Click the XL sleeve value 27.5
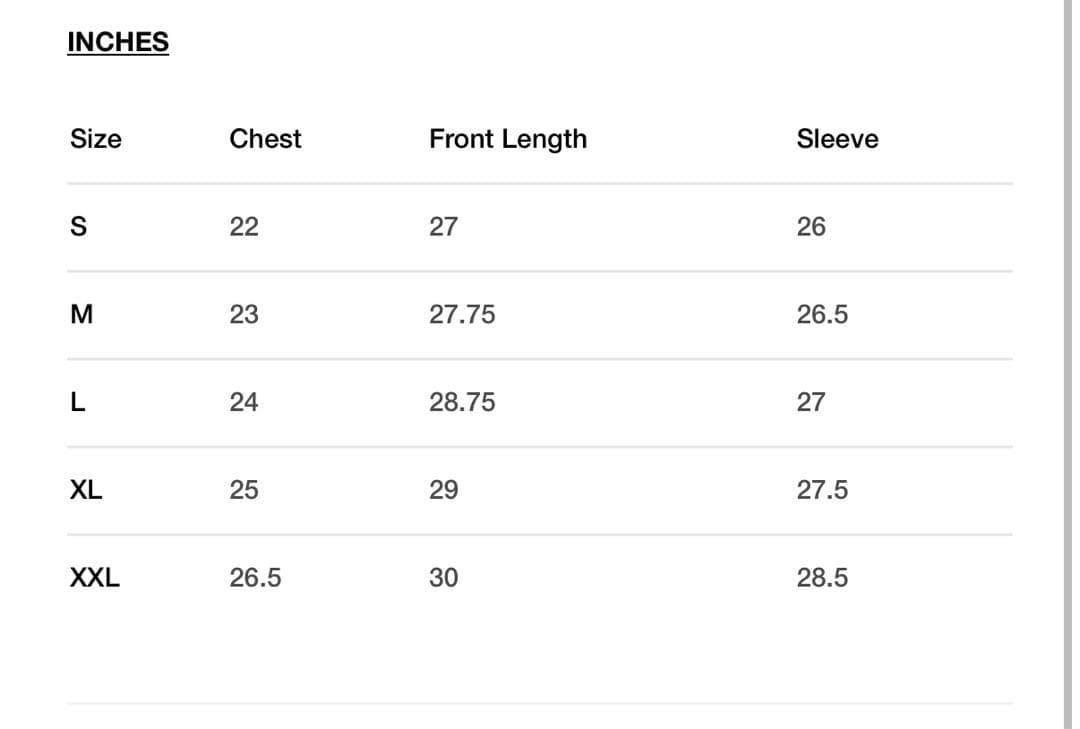This screenshot has height=729, width=1080. 822,490
